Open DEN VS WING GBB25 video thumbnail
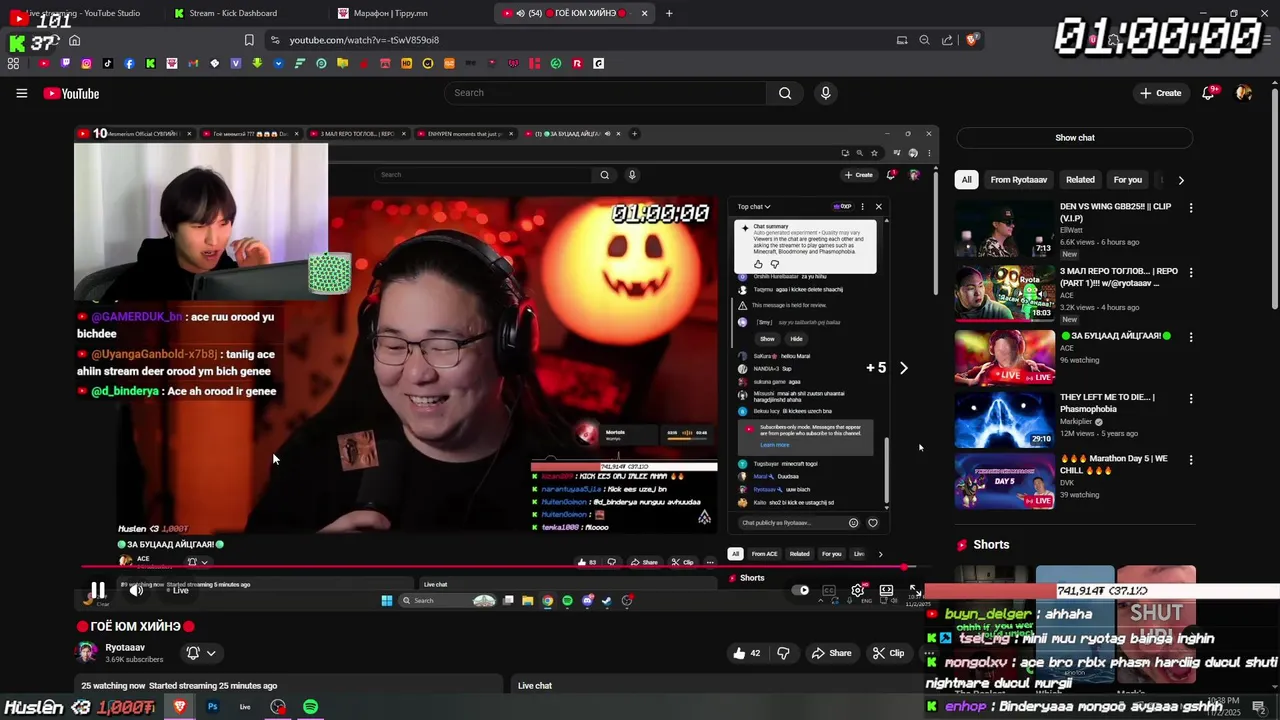 [x=1005, y=229]
